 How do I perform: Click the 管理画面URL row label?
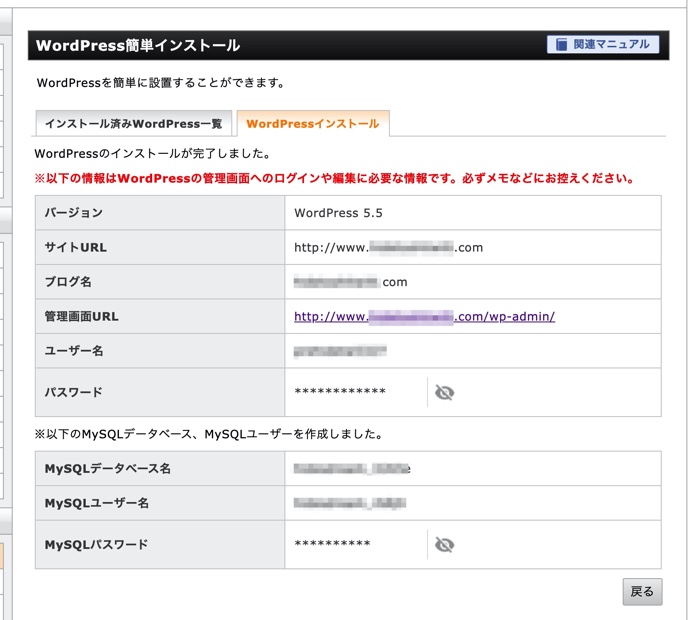81,316
